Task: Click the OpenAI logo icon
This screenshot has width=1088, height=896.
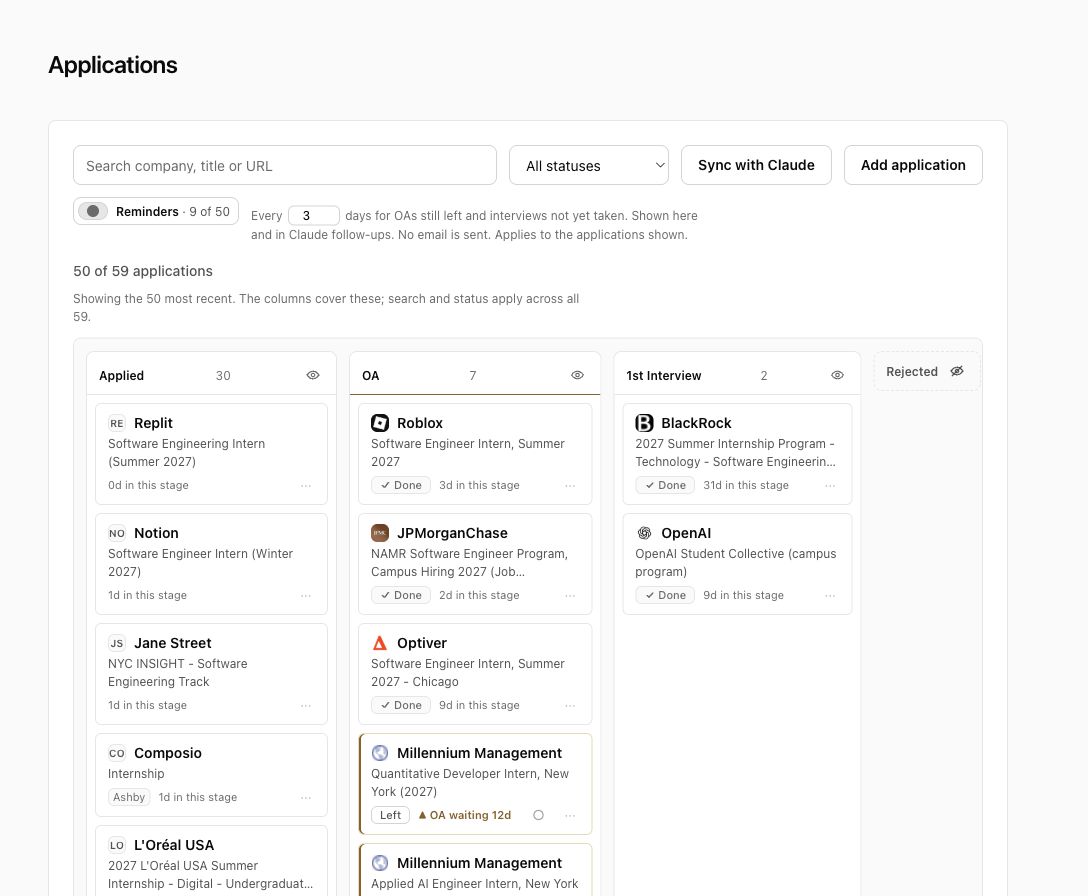Action: click(644, 533)
